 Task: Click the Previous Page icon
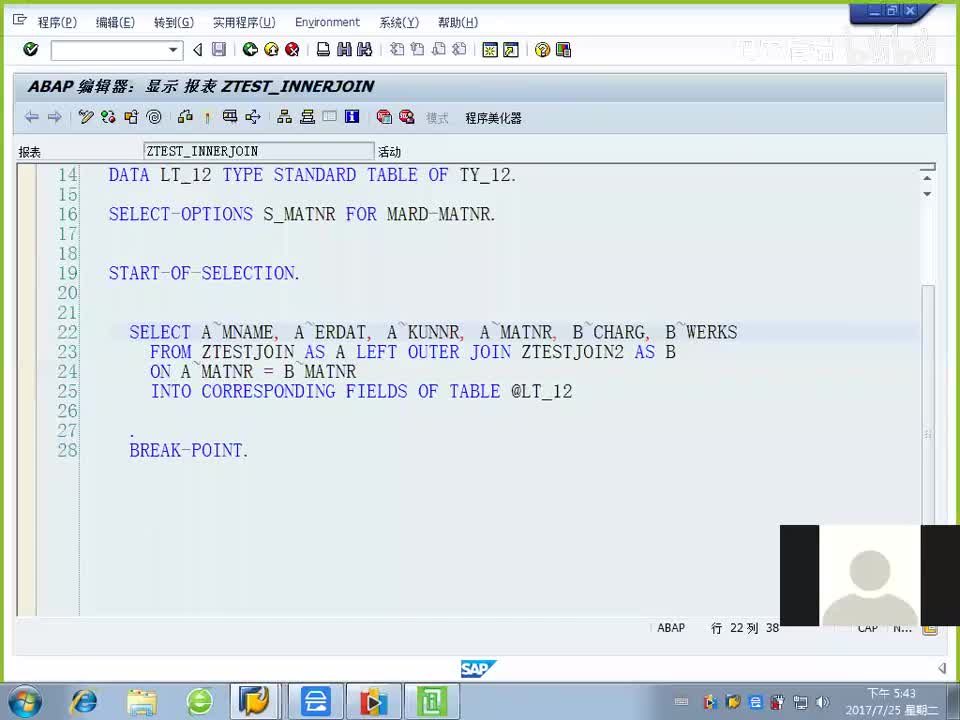418,49
